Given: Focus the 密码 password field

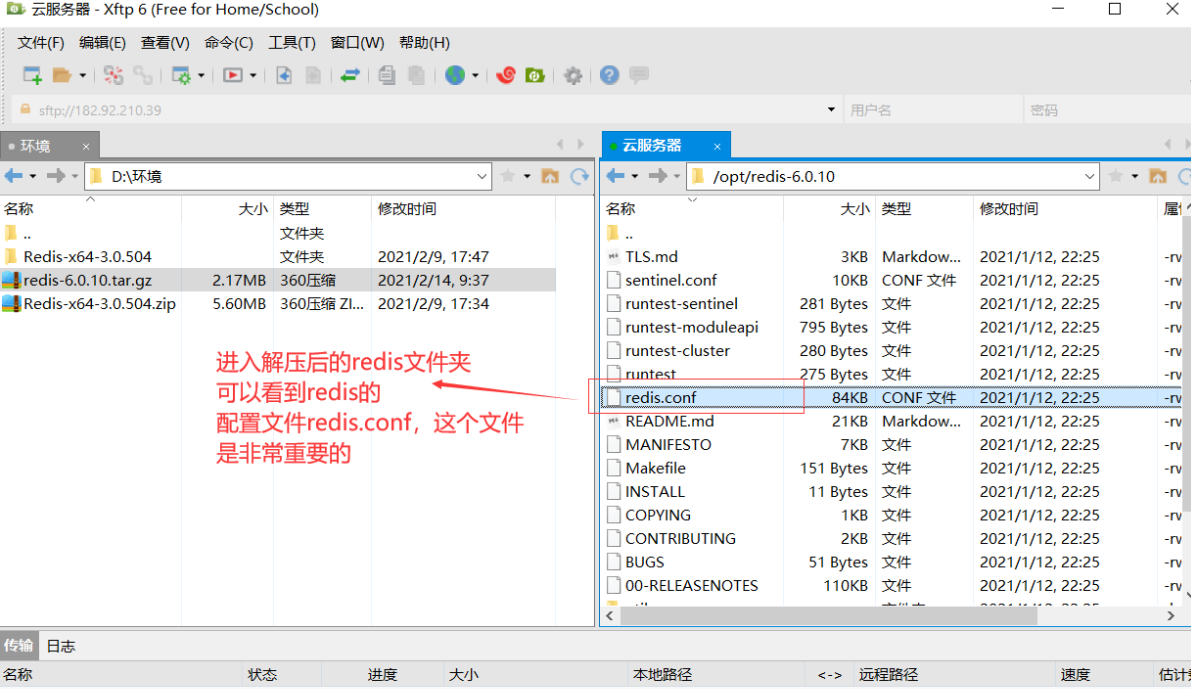Looking at the screenshot, I should 1107,110.
